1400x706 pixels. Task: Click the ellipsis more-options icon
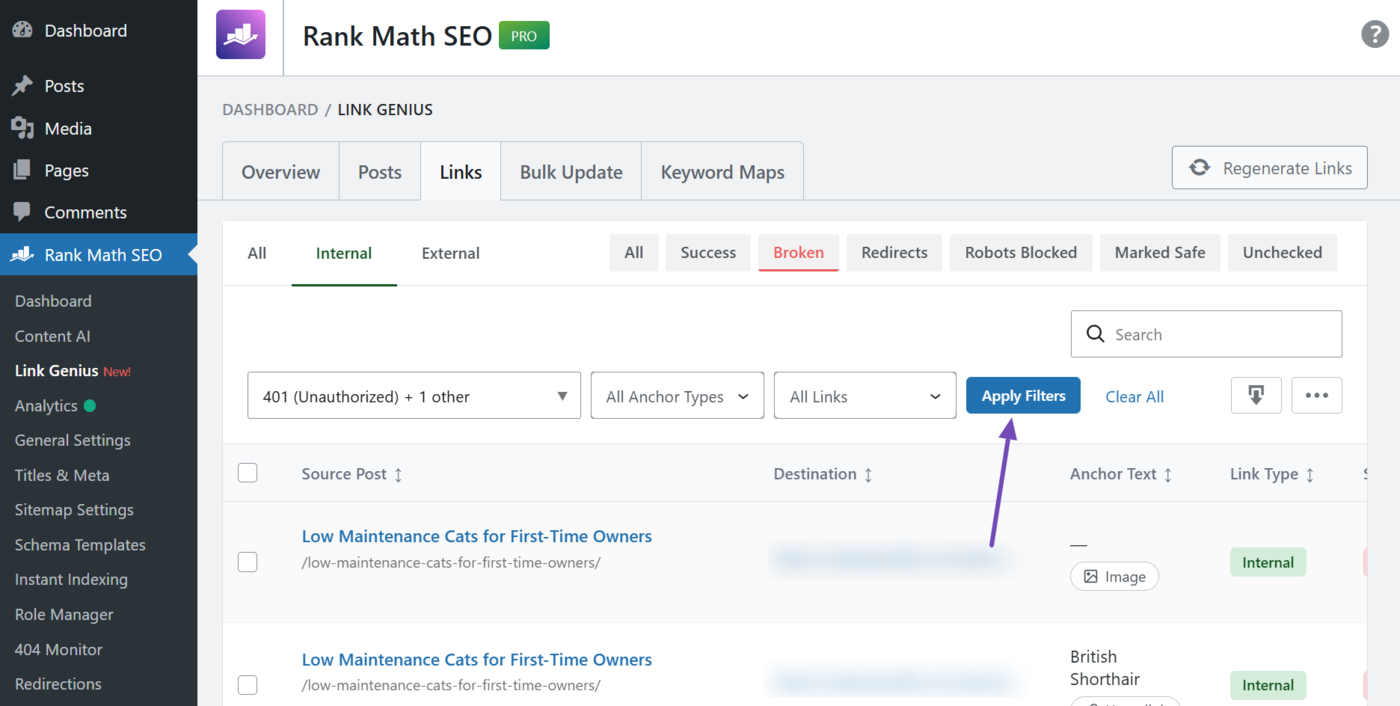[1317, 395]
